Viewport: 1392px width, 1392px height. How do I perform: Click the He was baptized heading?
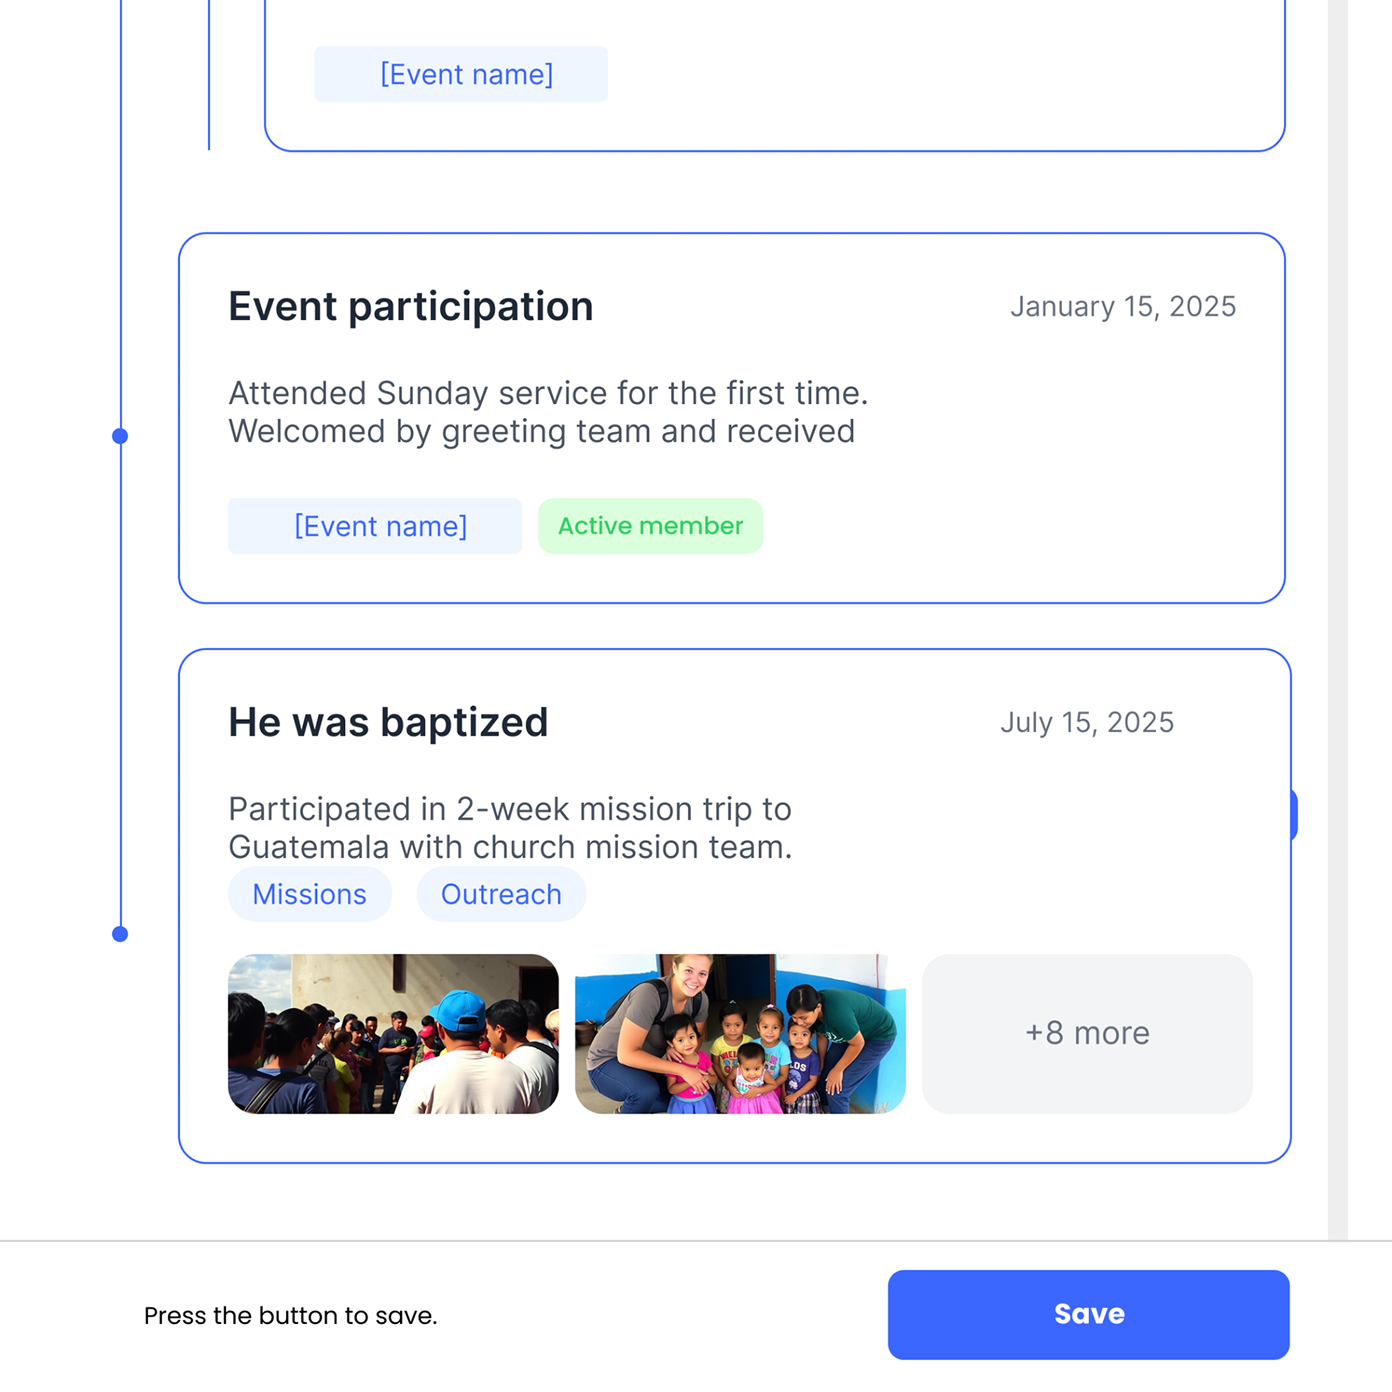388,722
